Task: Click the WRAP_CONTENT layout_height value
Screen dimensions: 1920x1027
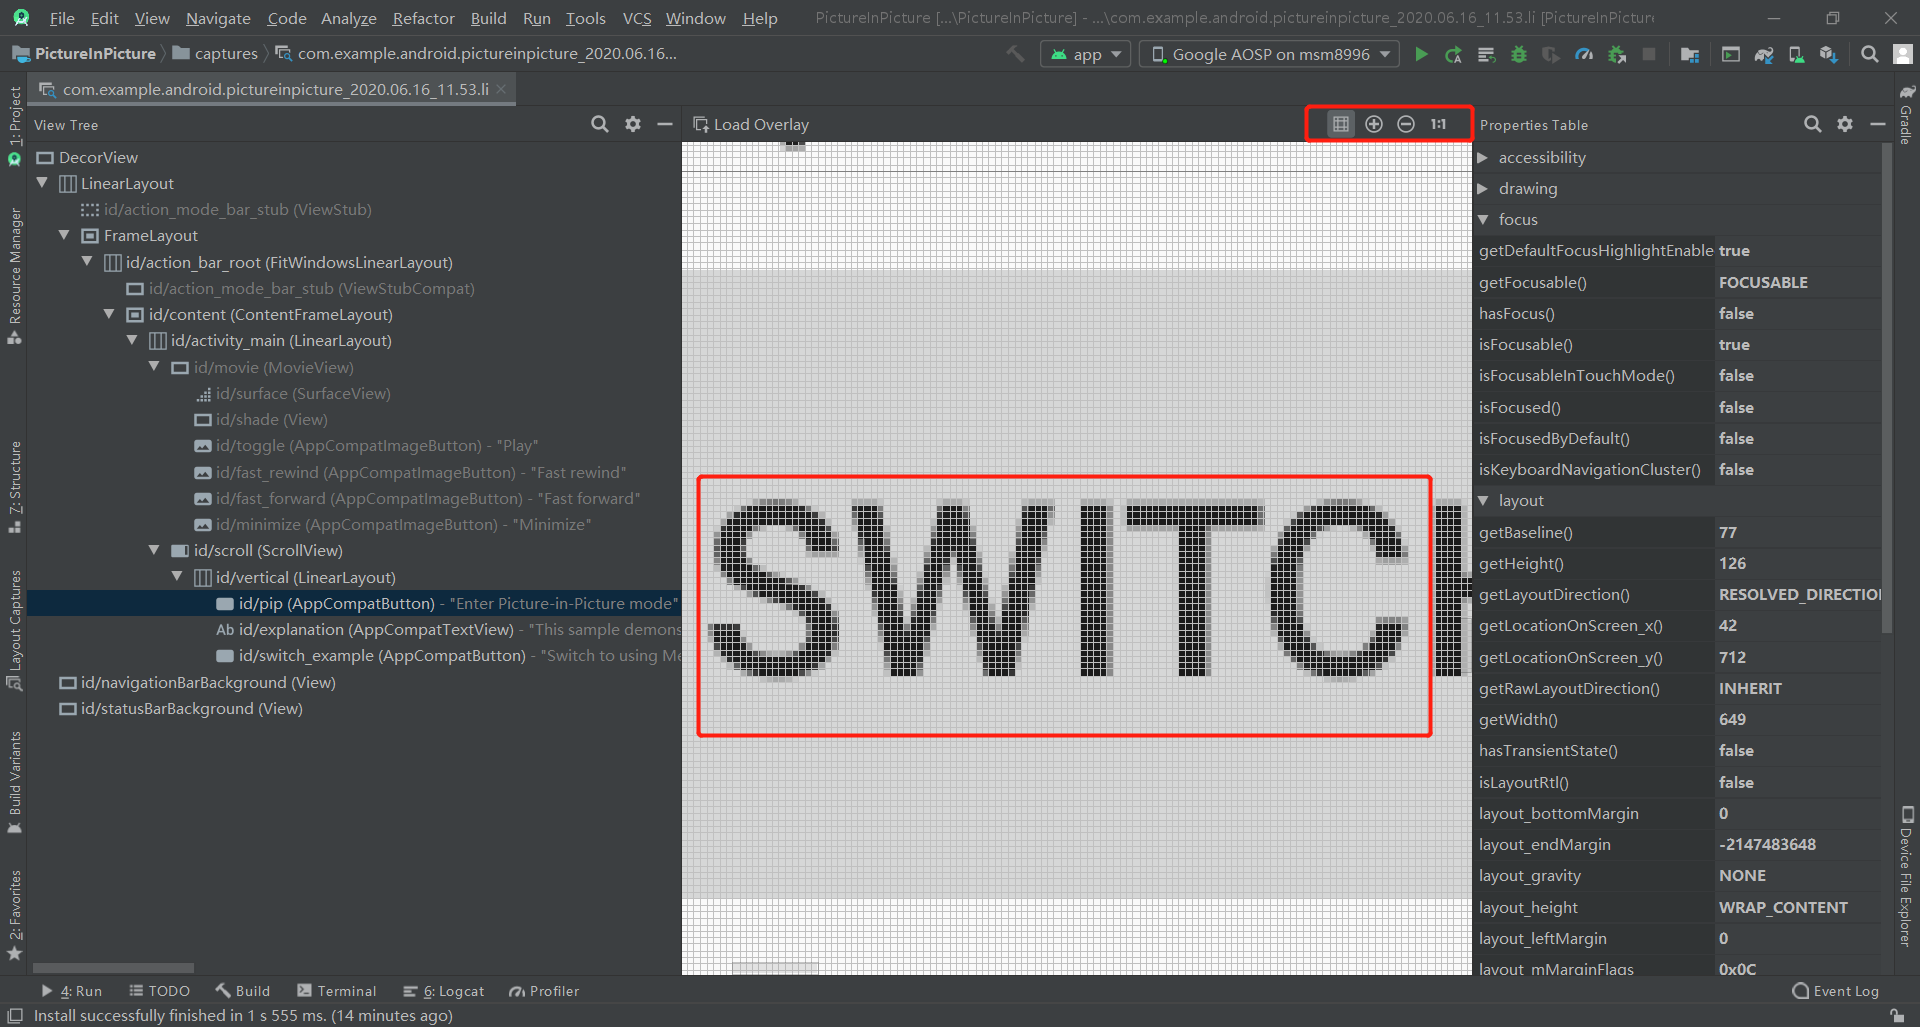Action: tap(1783, 907)
